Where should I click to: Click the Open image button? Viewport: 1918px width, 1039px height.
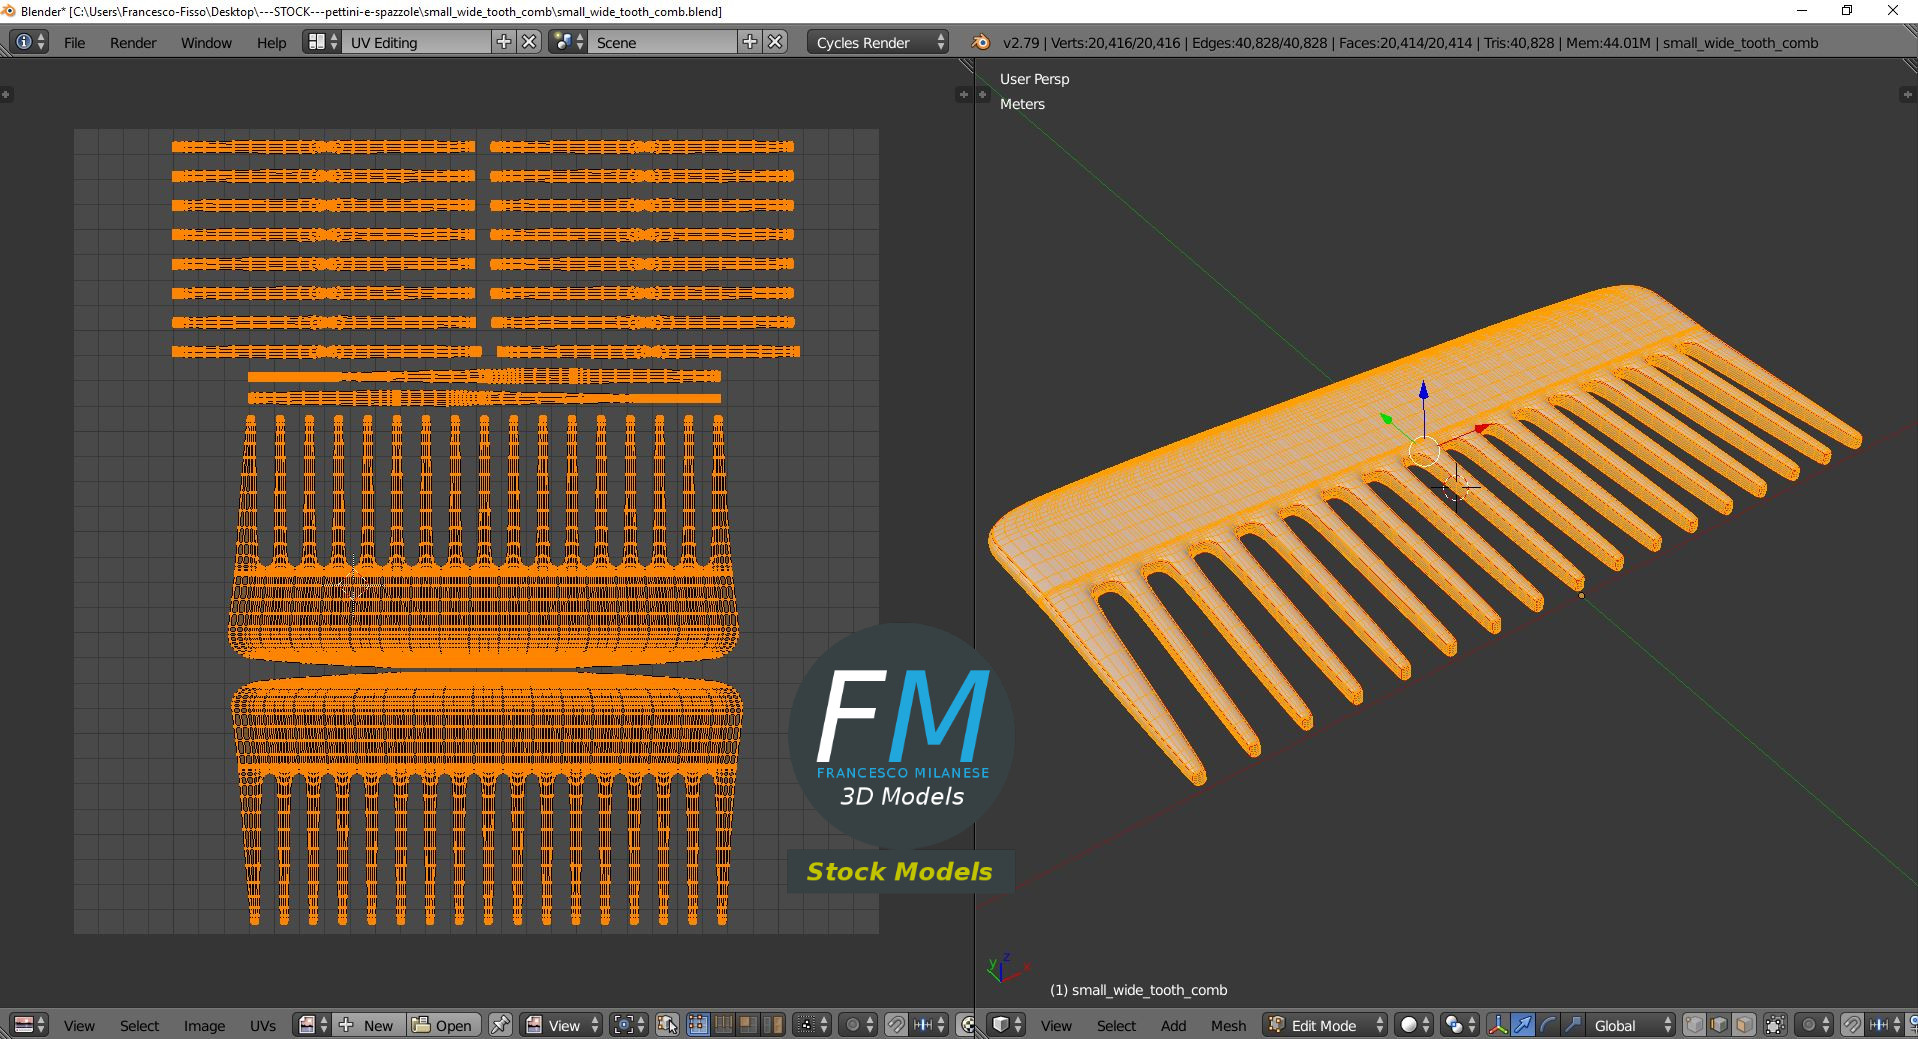443,1025
